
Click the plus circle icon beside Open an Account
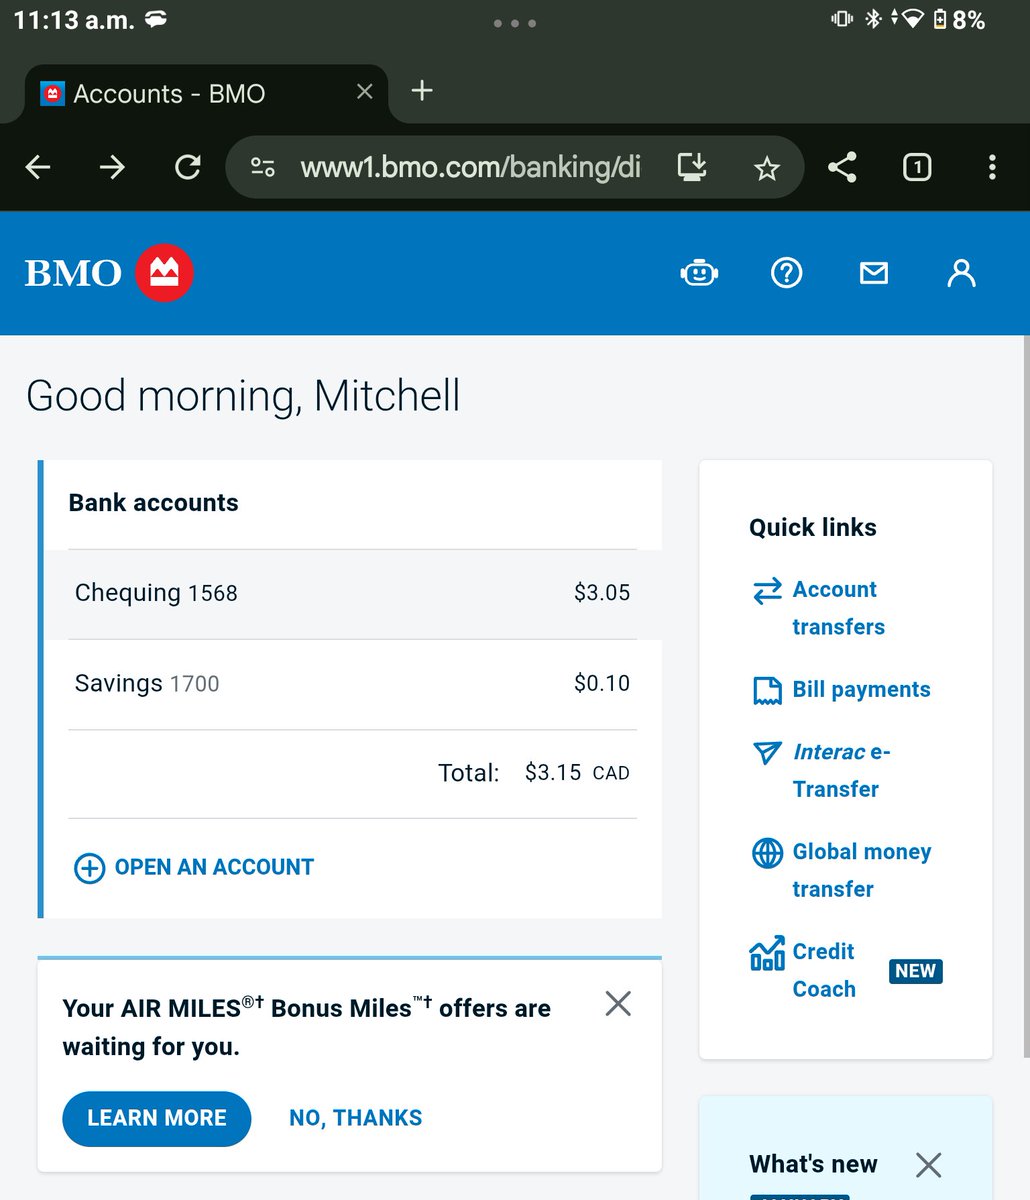point(90,868)
